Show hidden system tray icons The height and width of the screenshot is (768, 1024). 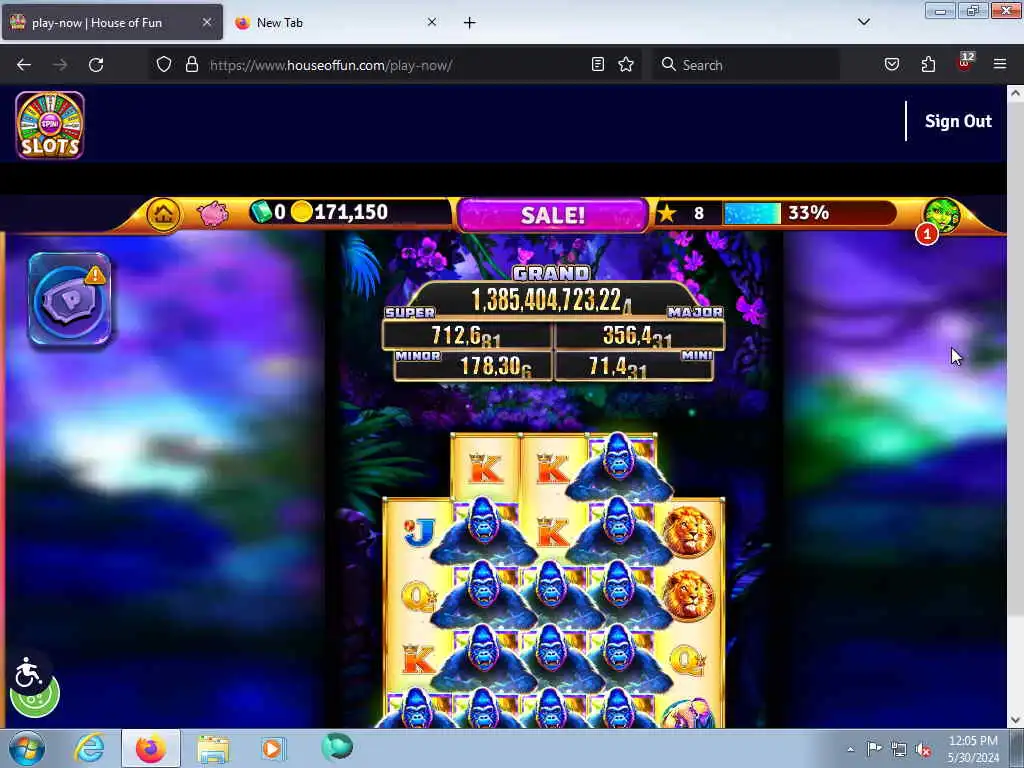pos(850,749)
